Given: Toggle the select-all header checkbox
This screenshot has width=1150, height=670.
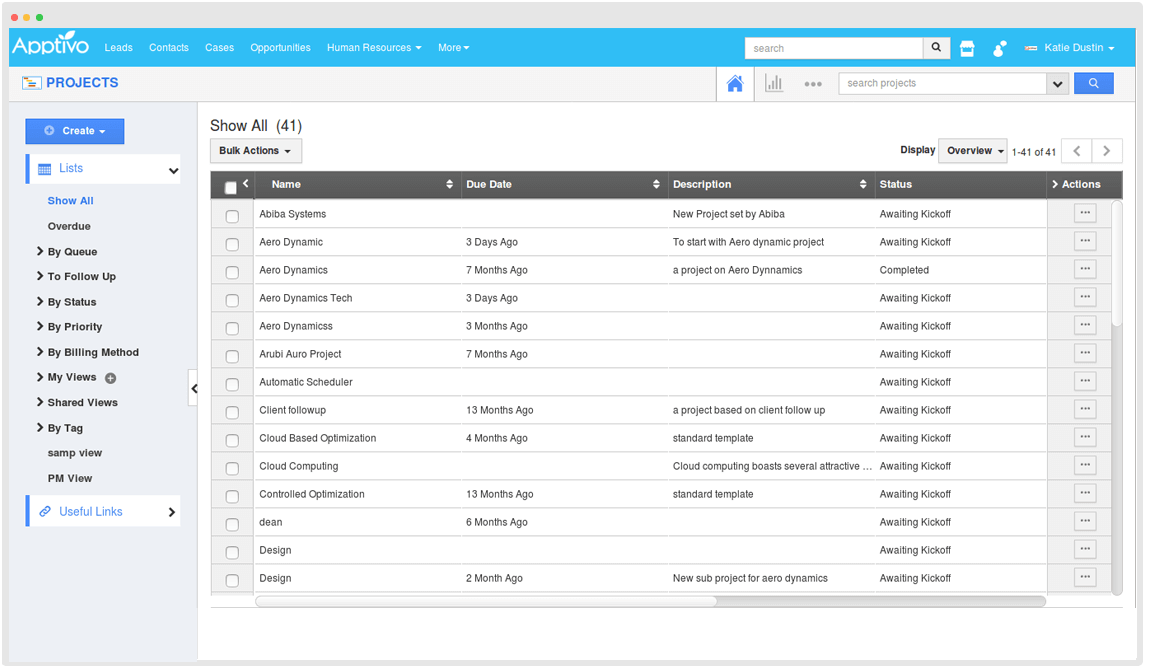Looking at the screenshot, I should pos(231,188).
